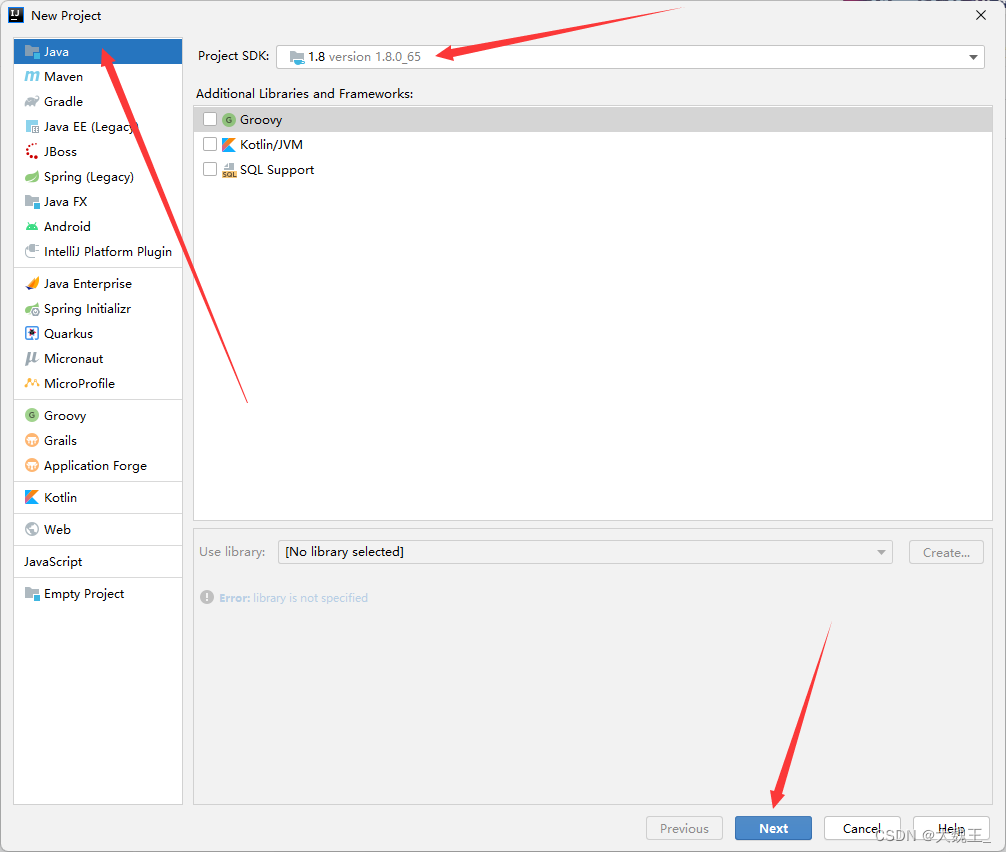
Task: Click the Kotlin icon in sidebar
Action: pos(32,497)
